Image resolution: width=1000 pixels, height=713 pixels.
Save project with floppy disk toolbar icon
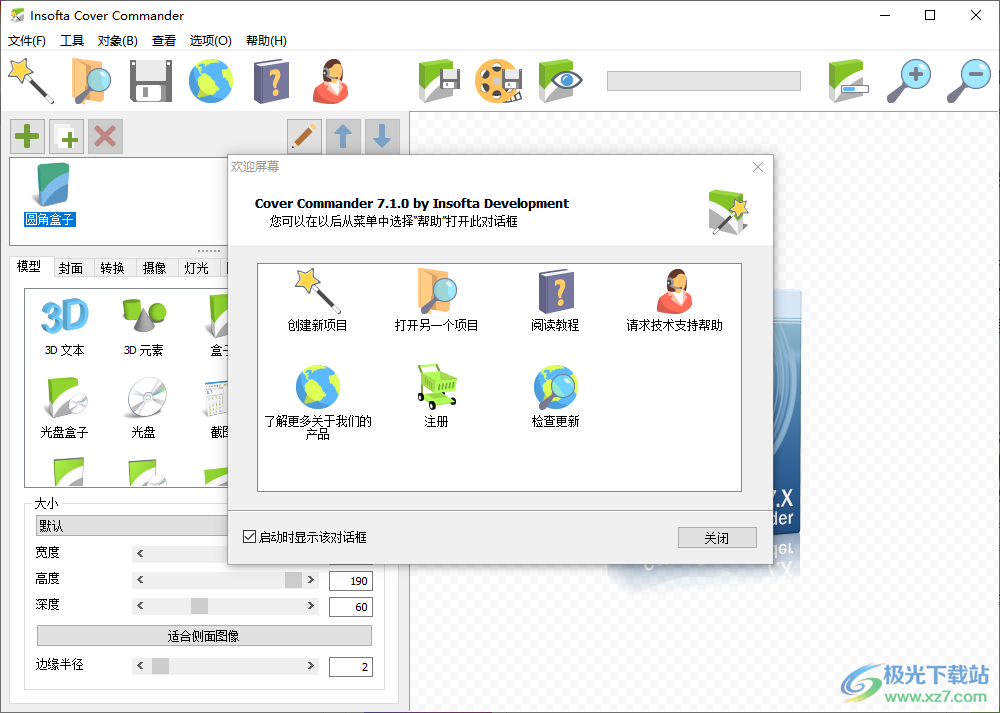point(151,81)
